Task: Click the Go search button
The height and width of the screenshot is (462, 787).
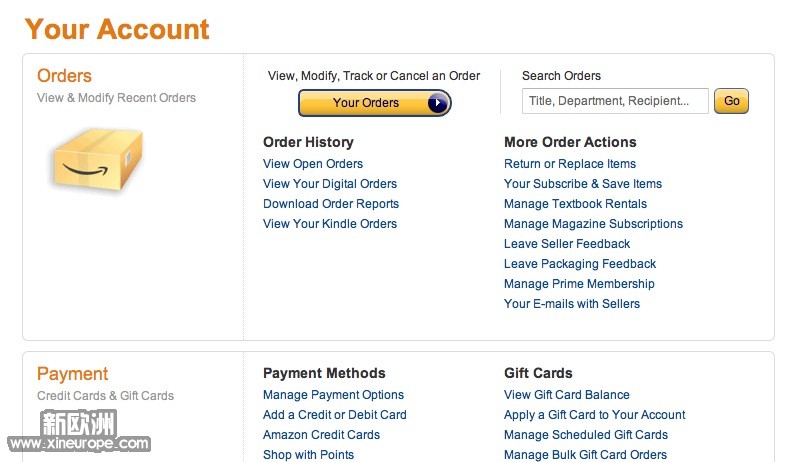Action: (731, 101)
